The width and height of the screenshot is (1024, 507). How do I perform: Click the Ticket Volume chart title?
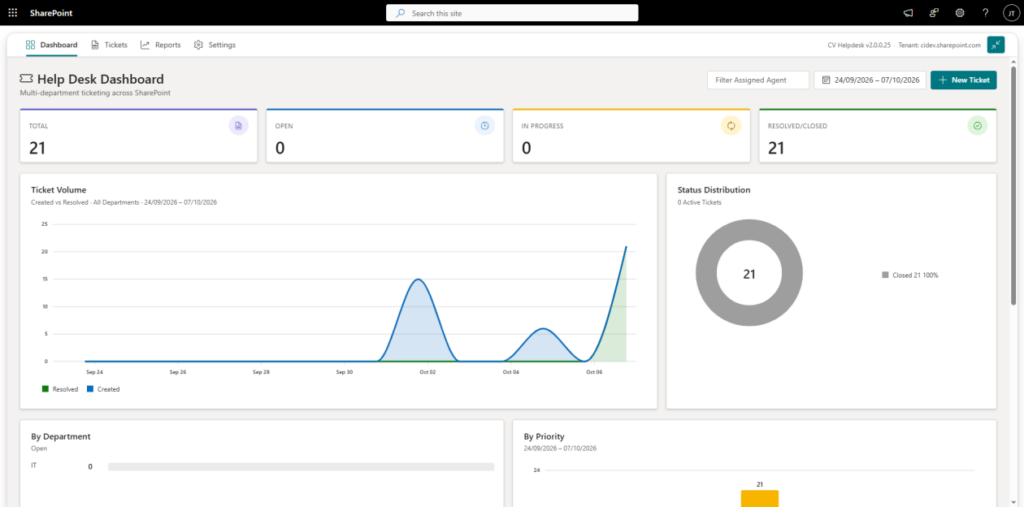(59, 190)
